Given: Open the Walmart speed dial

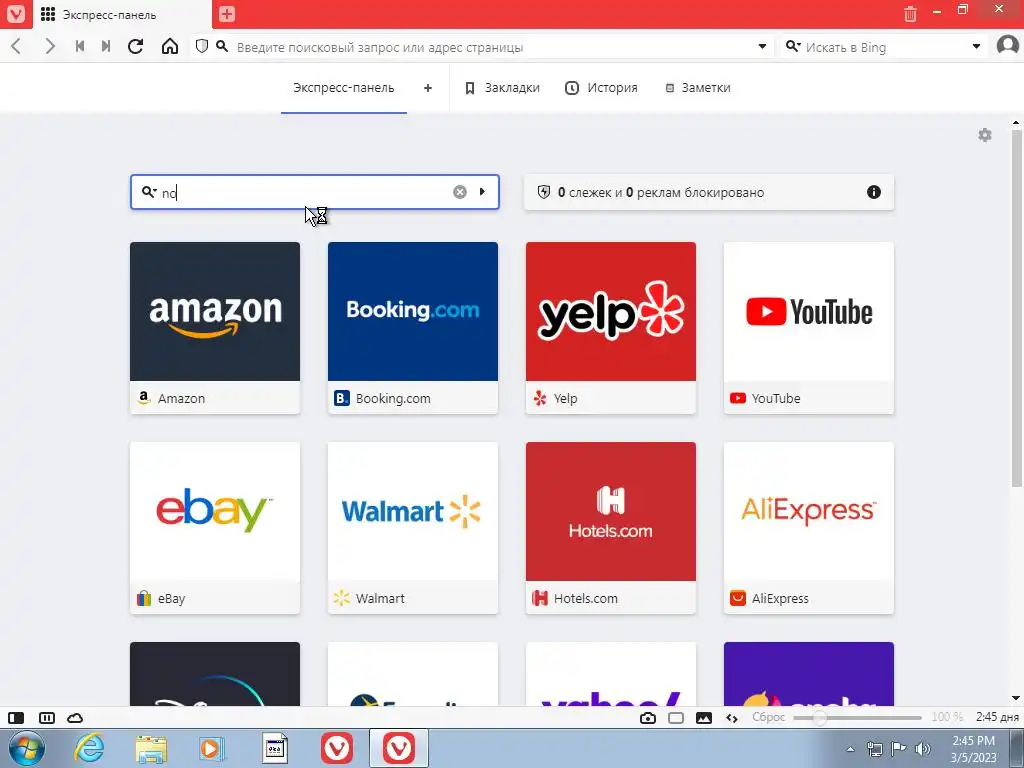Looking at the screenshot, I should tap(413, 528).
